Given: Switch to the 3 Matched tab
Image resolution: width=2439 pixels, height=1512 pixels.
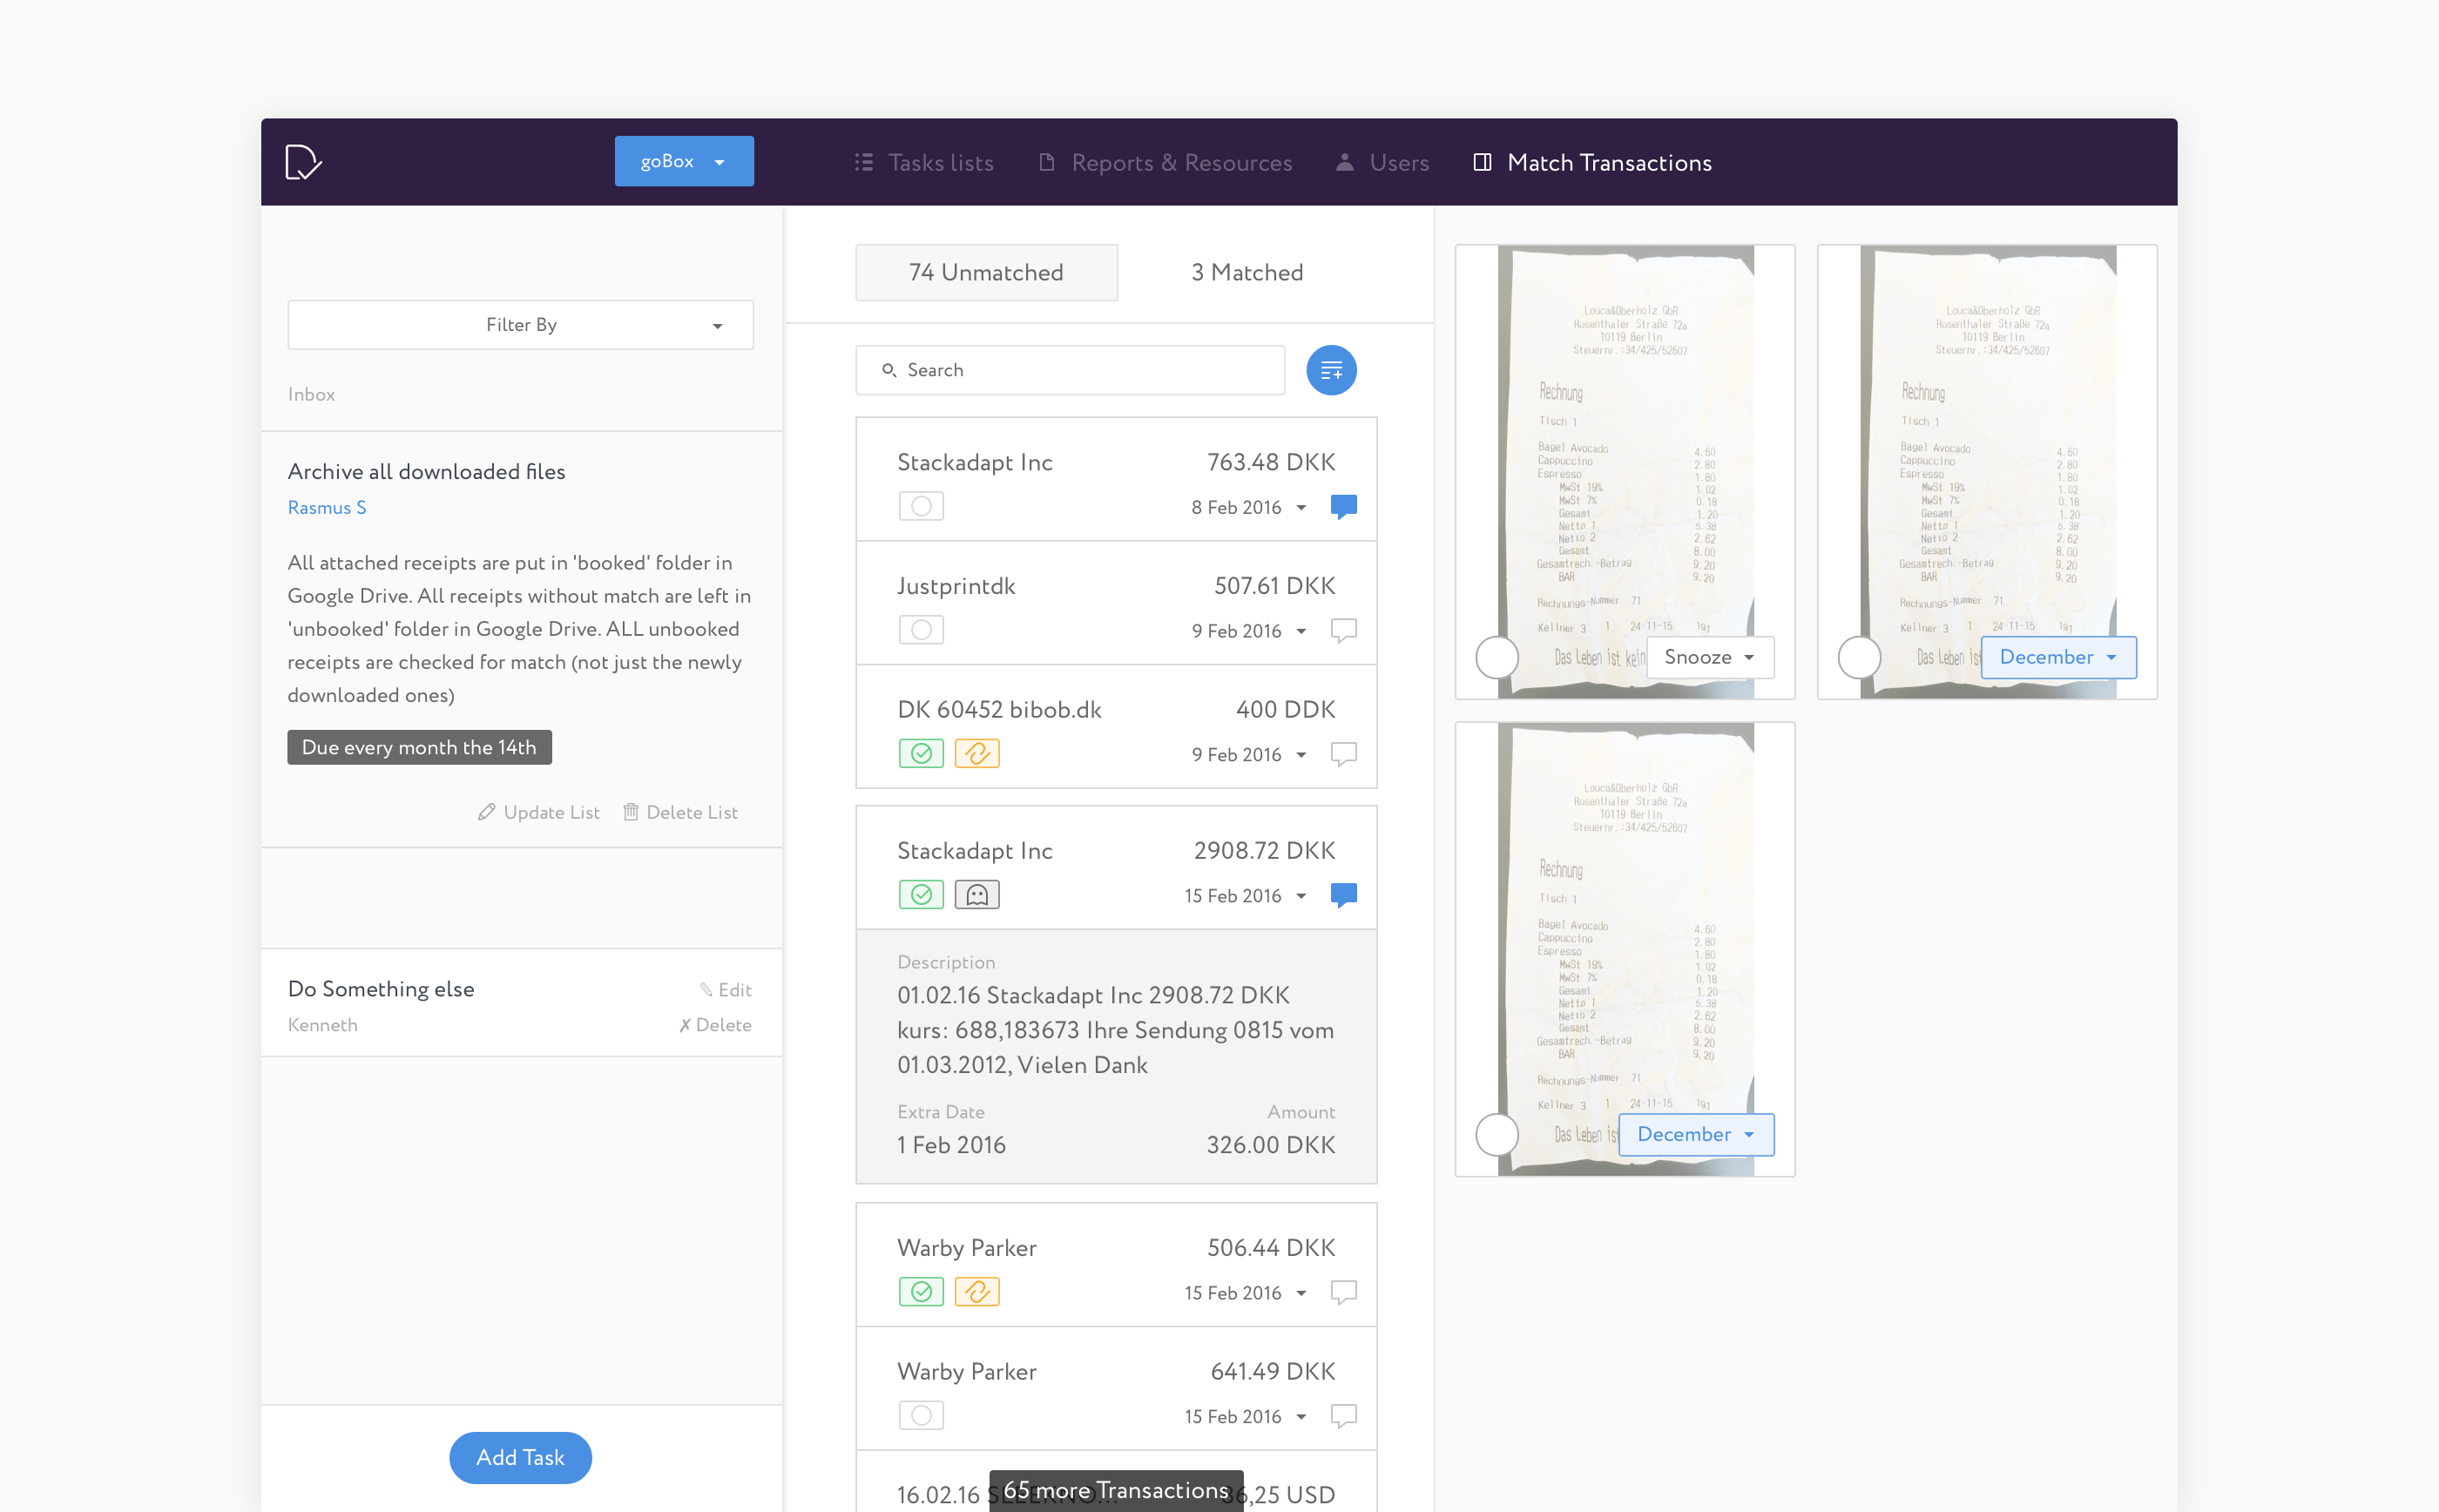Looking at the screenshot, I should (x=1246, y=272).
